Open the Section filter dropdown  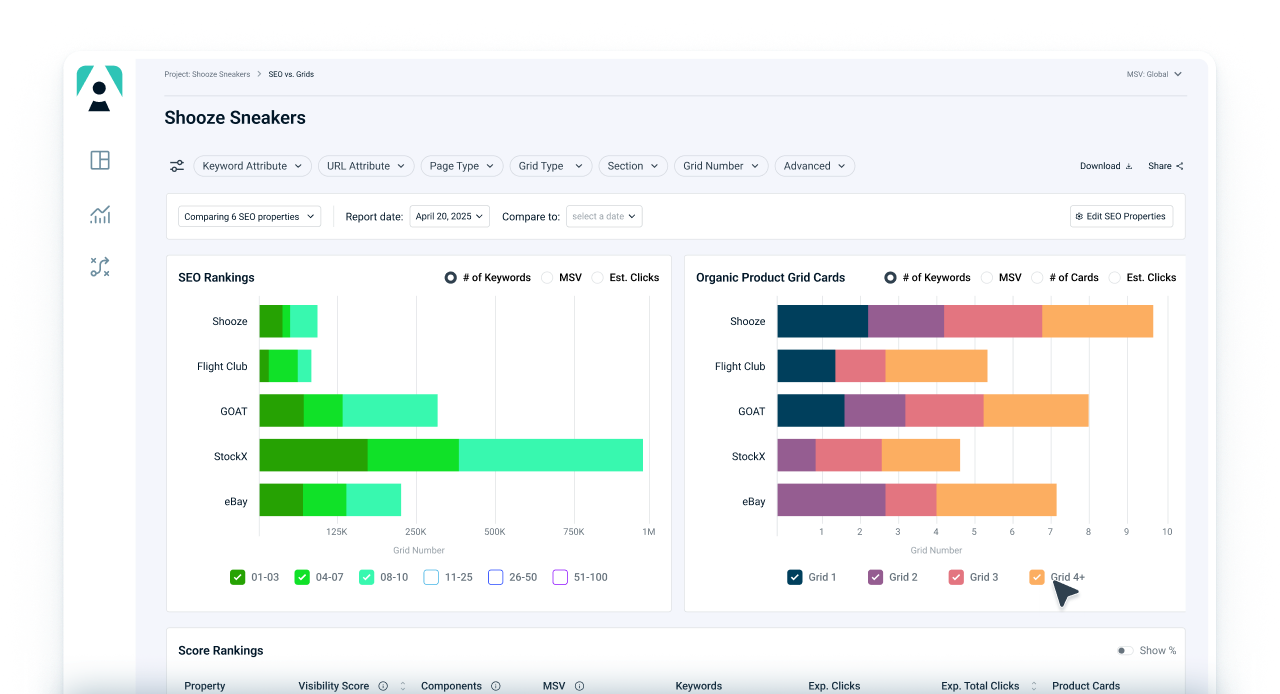coord(633,166)
